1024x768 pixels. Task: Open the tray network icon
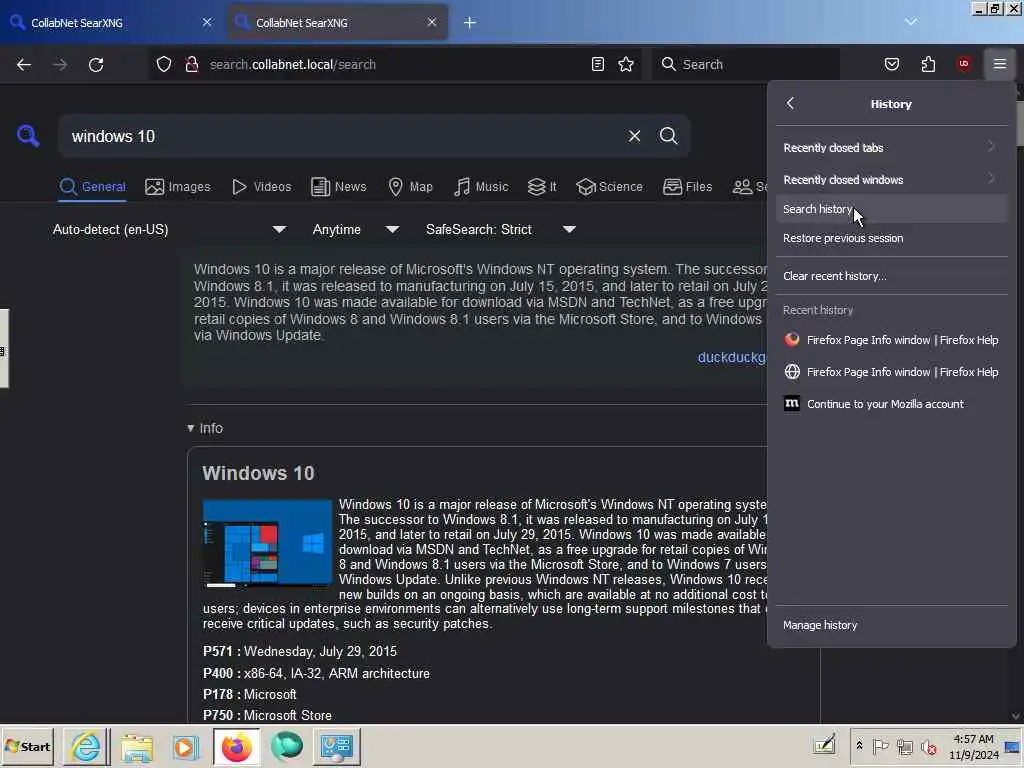[904, 746]
